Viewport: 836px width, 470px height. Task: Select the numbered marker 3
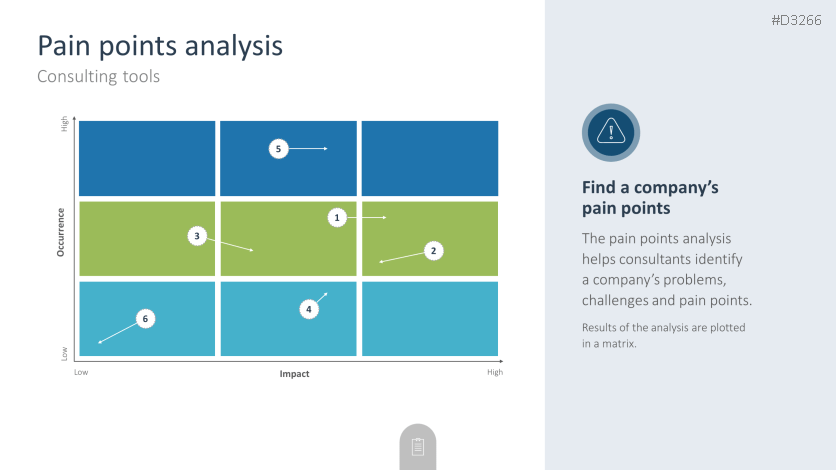(198, 236)
